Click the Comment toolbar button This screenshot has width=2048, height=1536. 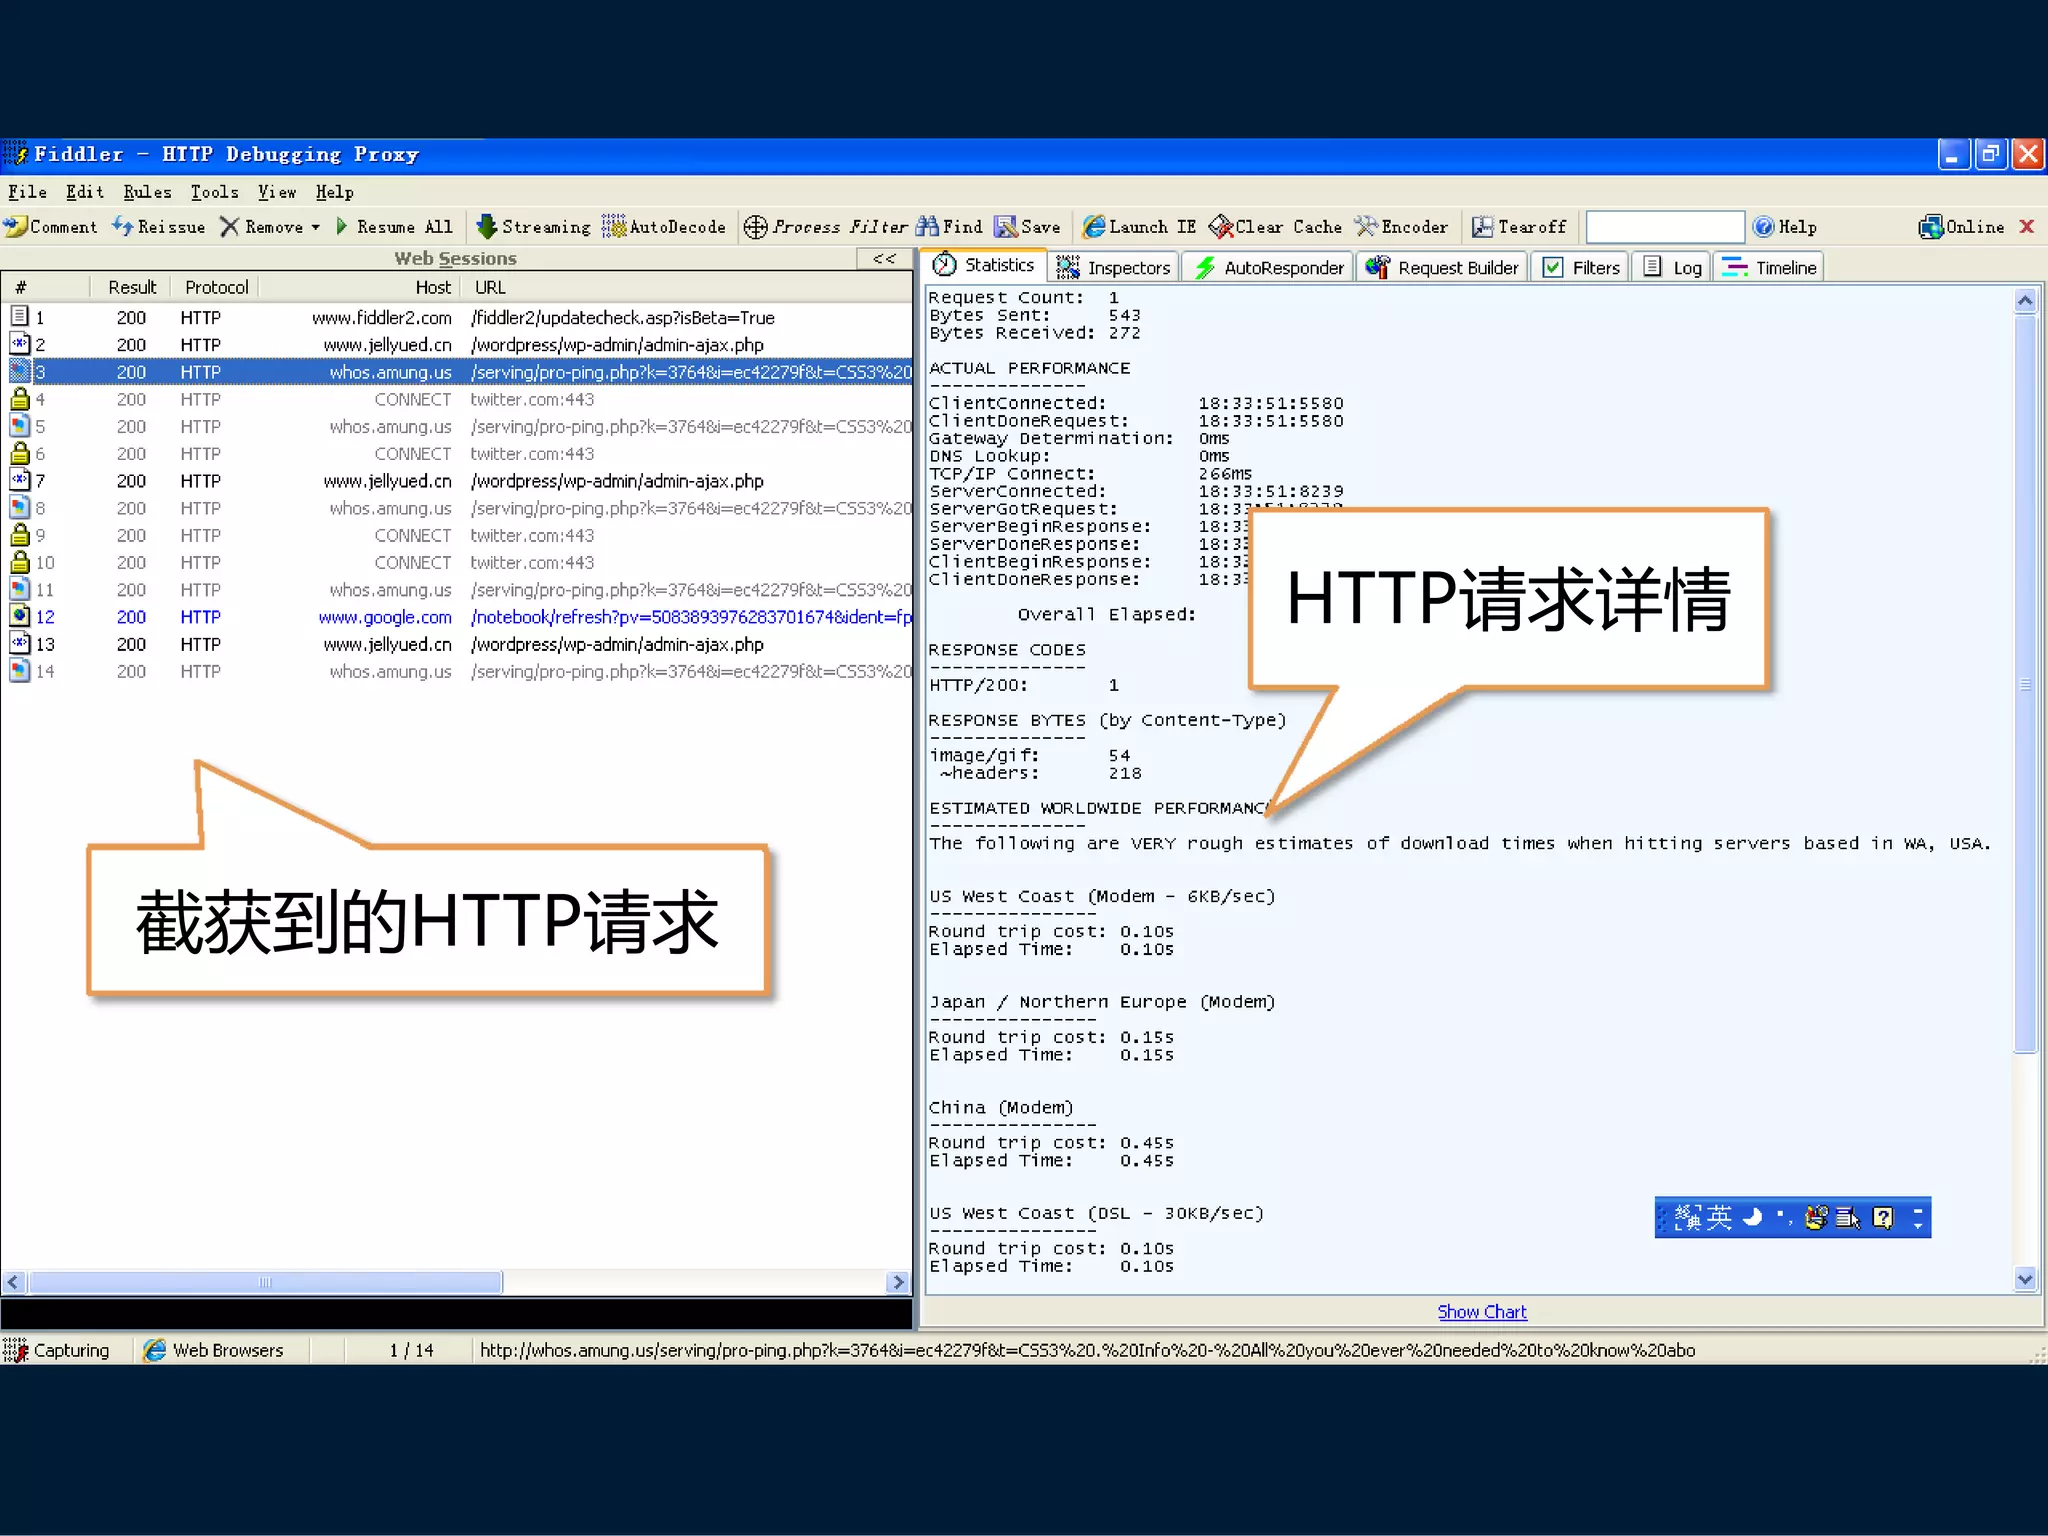tap(50, 227)
